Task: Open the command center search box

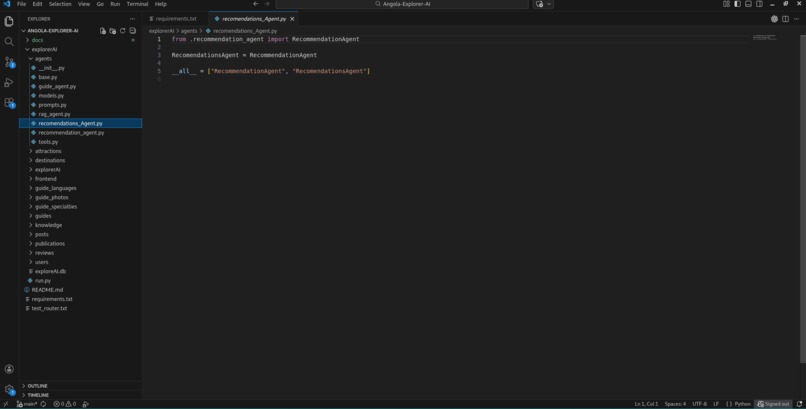Action: click(x=402, y=4)
